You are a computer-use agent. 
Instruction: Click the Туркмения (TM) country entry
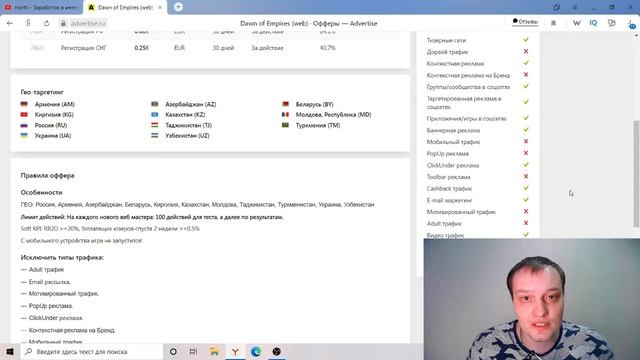click(x=318, y=125)
